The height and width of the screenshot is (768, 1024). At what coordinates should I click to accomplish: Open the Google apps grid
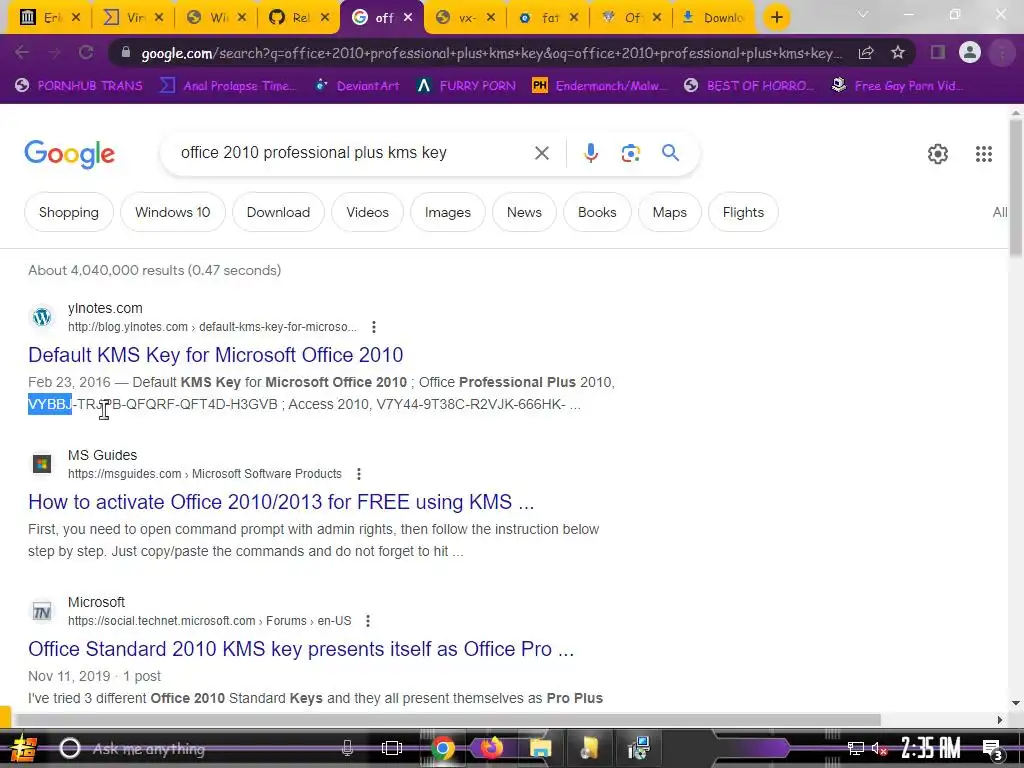point(984,153)
